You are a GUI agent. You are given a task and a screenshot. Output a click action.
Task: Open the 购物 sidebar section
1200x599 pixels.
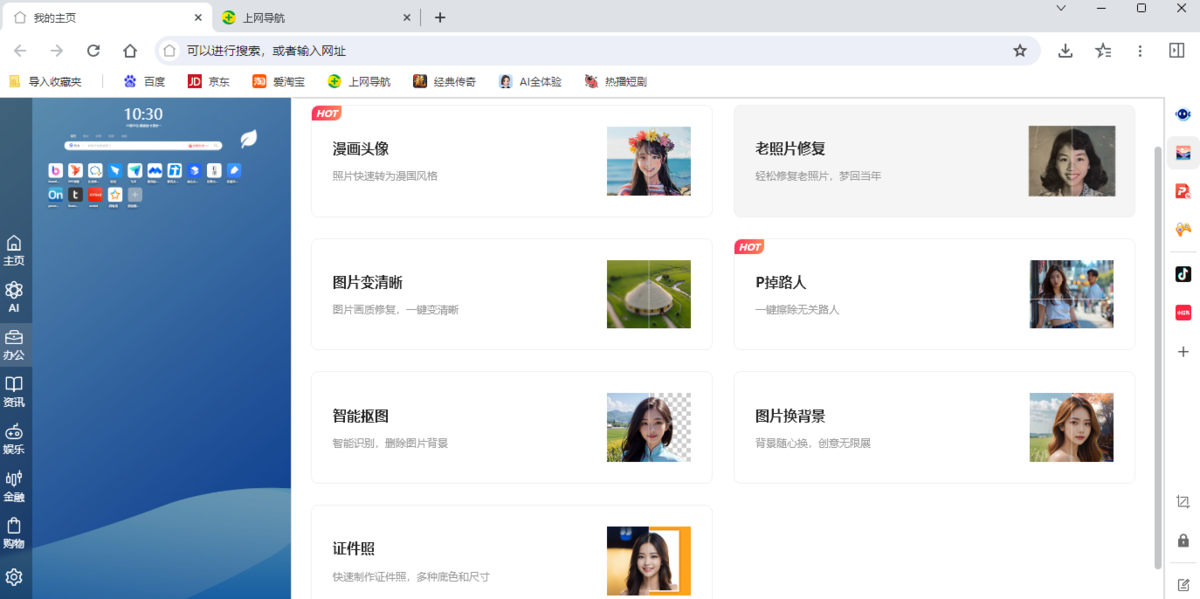point(14,533)
